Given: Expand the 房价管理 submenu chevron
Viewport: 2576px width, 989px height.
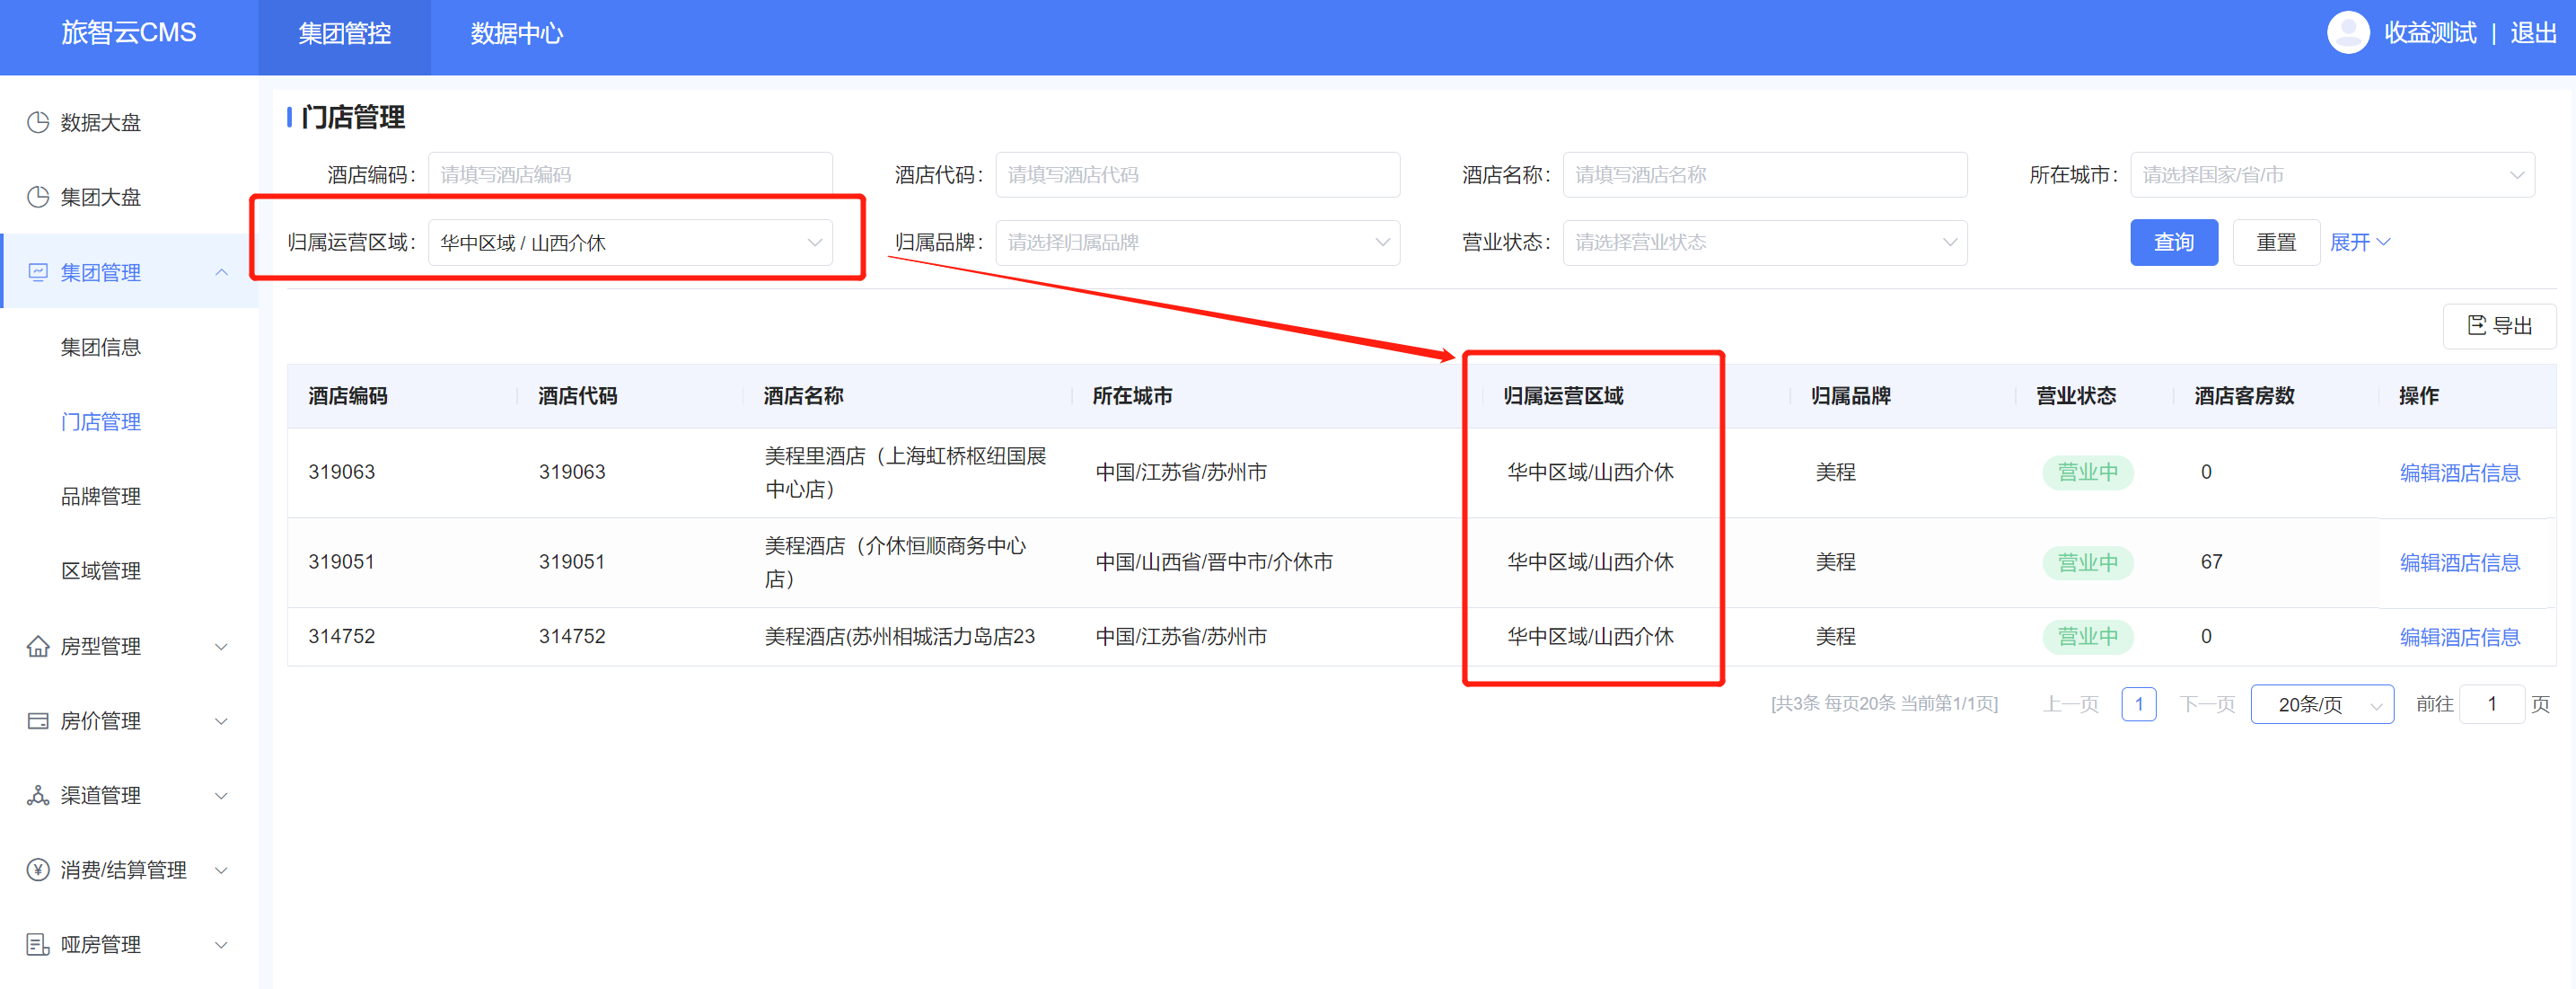Looking at the screenshot, I should tap(222, 720).
